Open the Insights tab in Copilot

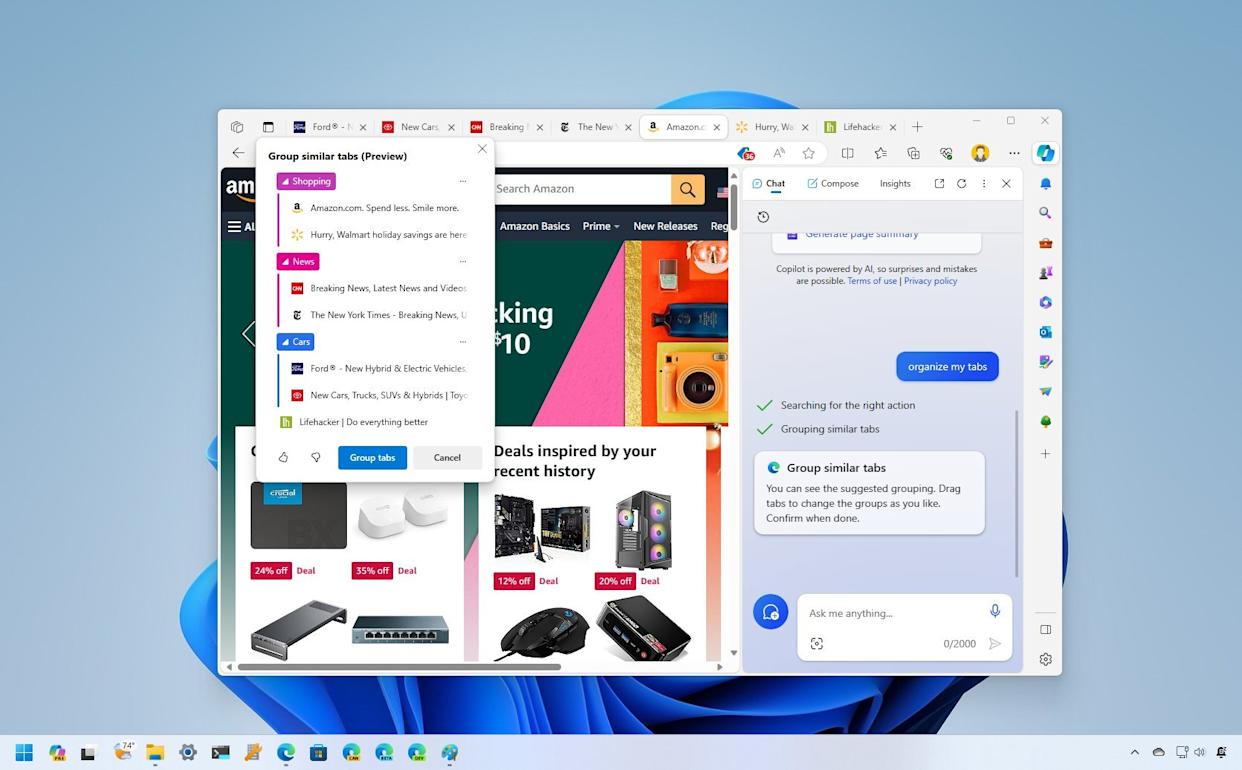(895, 184)
